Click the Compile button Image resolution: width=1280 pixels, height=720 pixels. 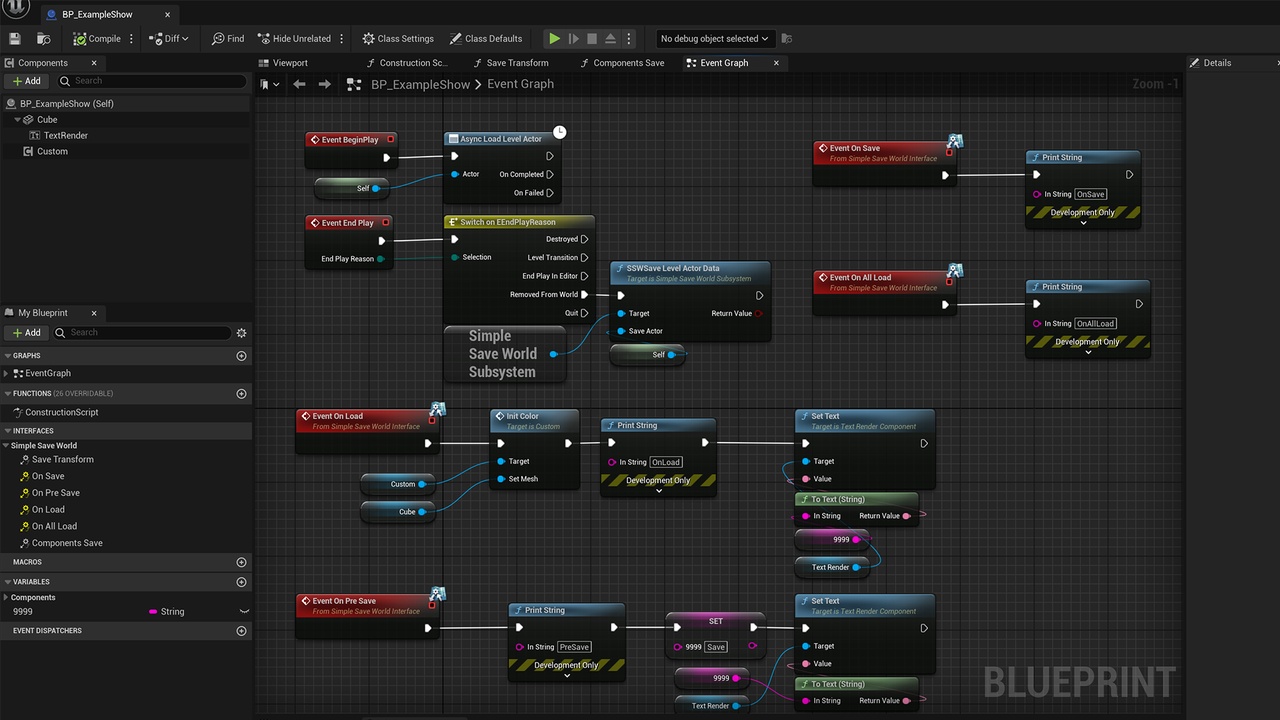[97, 39]
